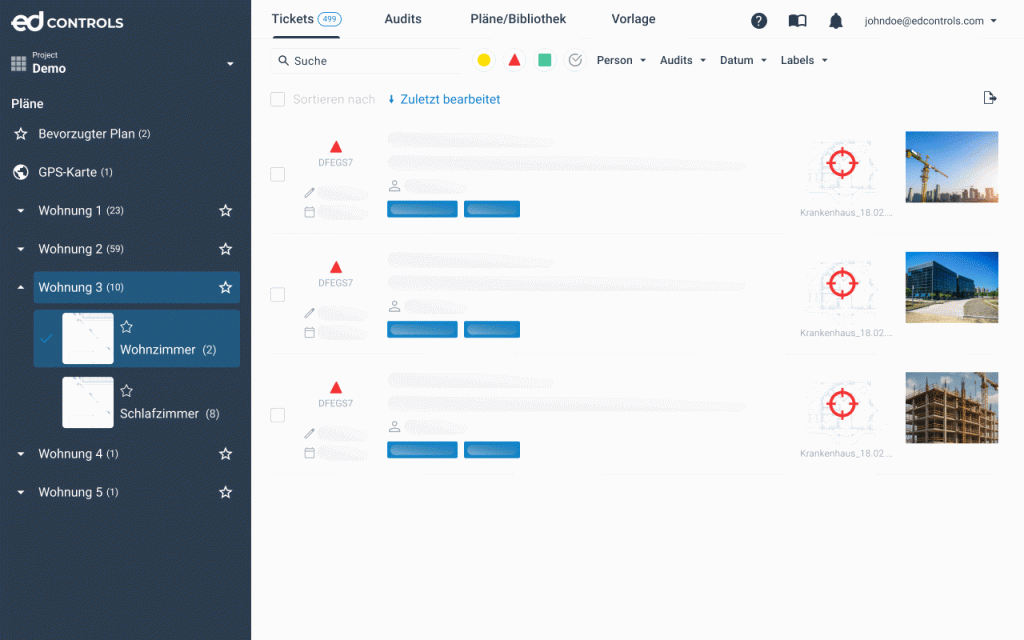Open the help question mark icon
Screen dimensions: 1024x640
759,21
